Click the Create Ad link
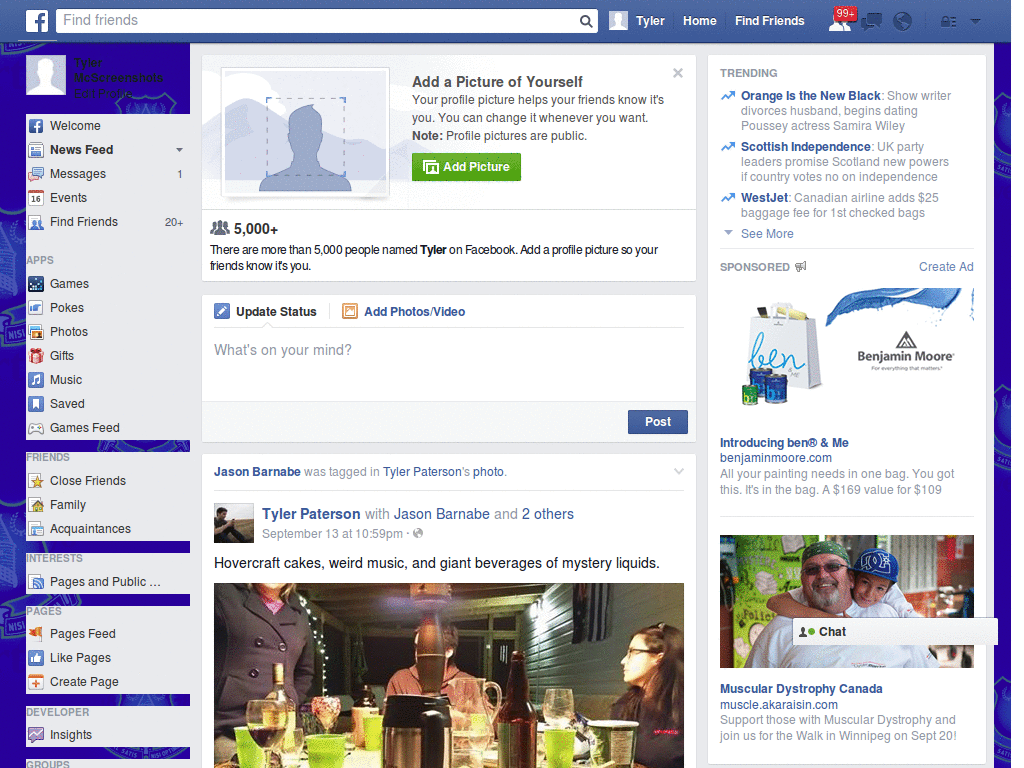1024x768 pixels. tap(946, 266)
